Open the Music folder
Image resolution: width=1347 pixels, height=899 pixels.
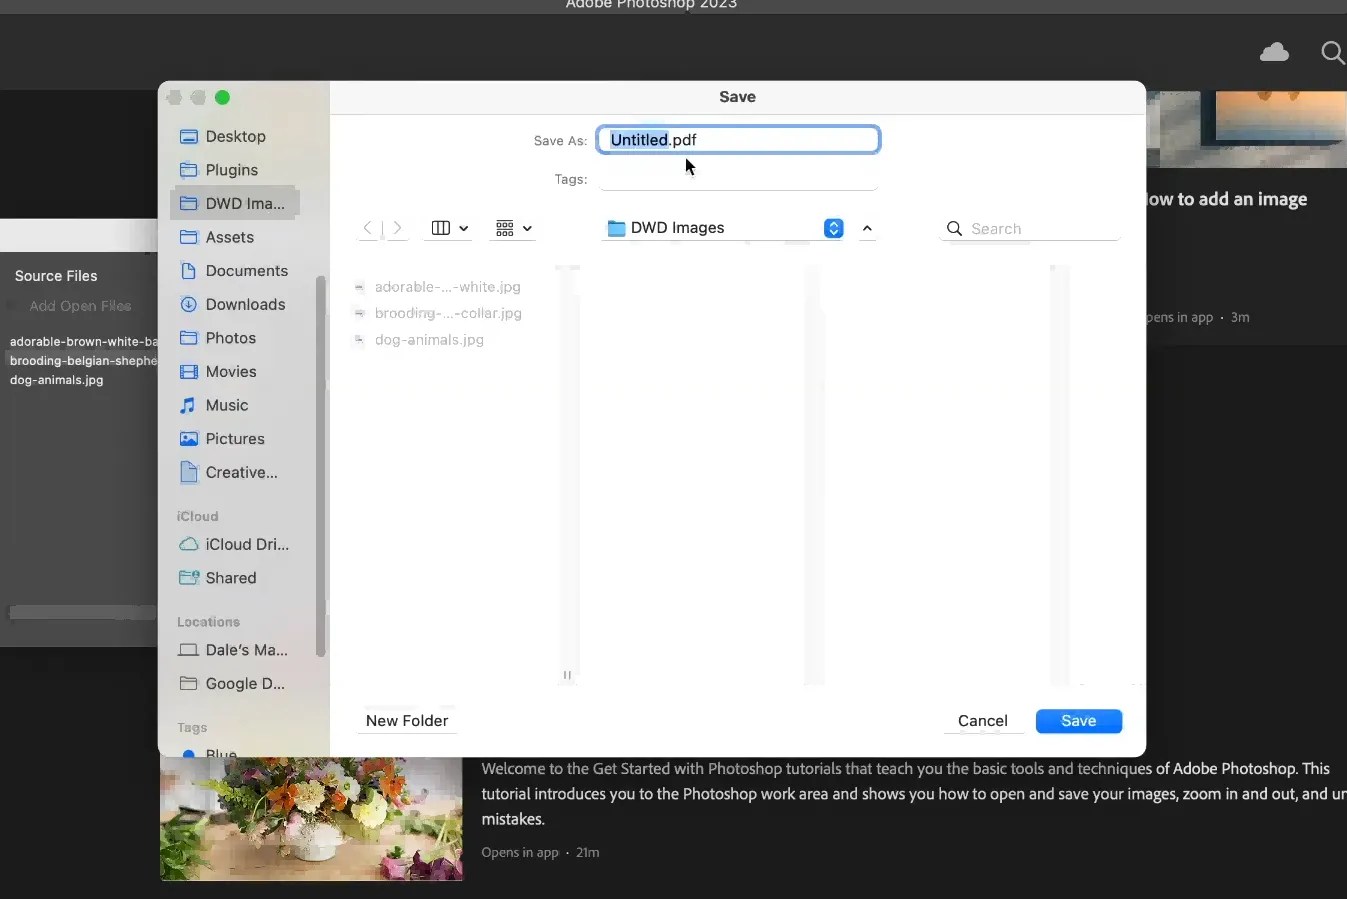click(226, 405)
